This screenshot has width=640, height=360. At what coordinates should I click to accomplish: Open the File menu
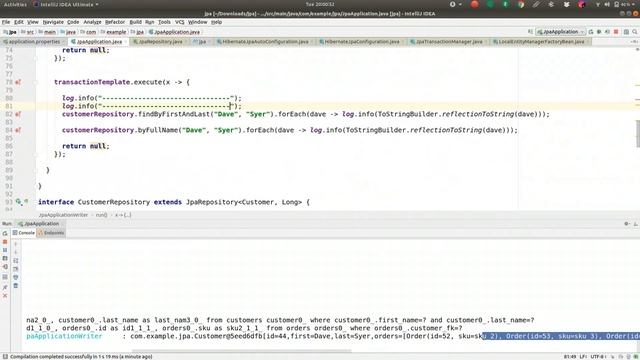(6, 22)
